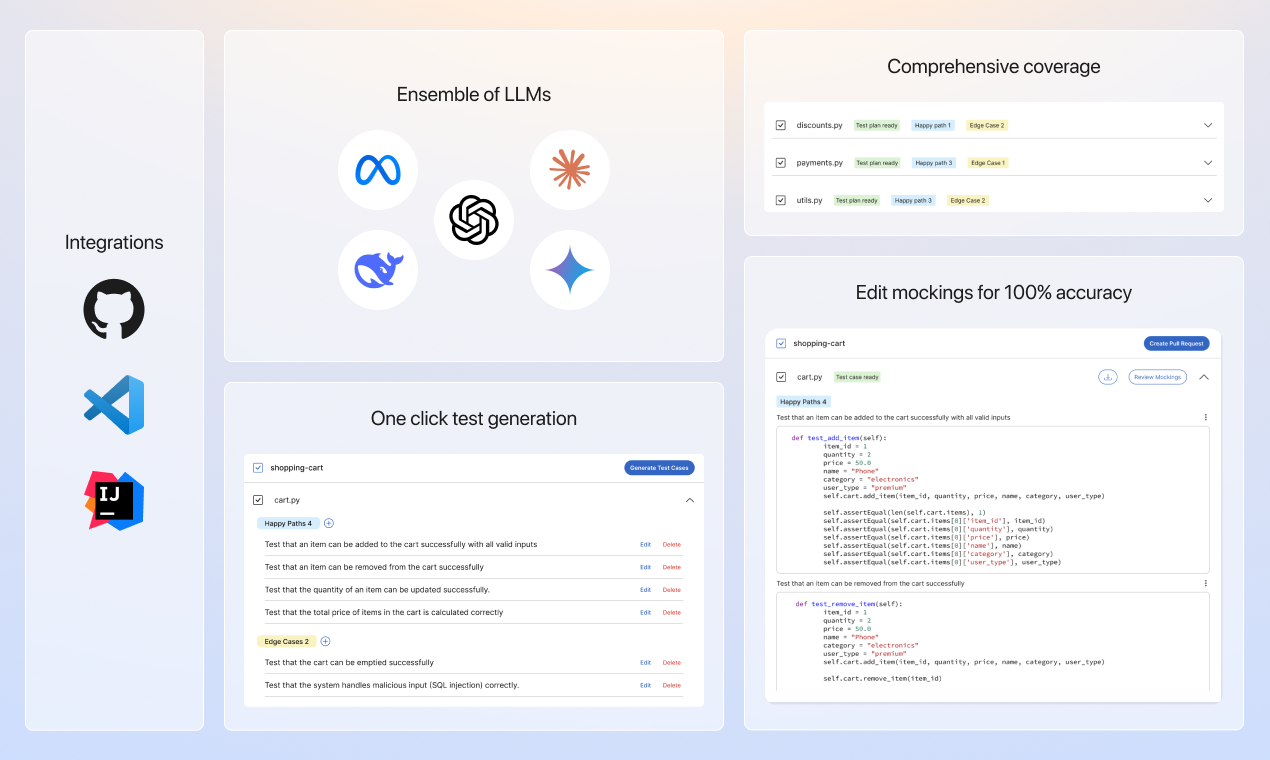Click the Review Mockings button
The width and height of the screenshot is (1270, 760).
tap(1158, 377)
